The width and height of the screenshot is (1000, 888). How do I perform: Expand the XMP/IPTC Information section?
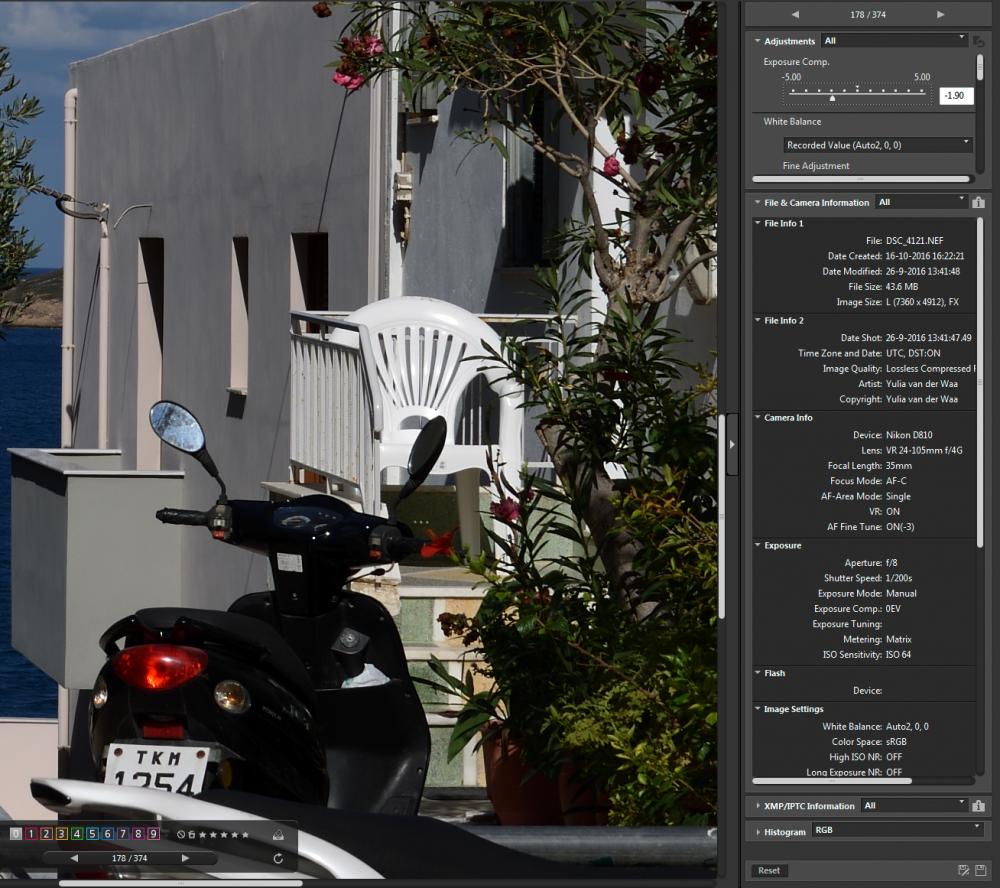point(758,806)
